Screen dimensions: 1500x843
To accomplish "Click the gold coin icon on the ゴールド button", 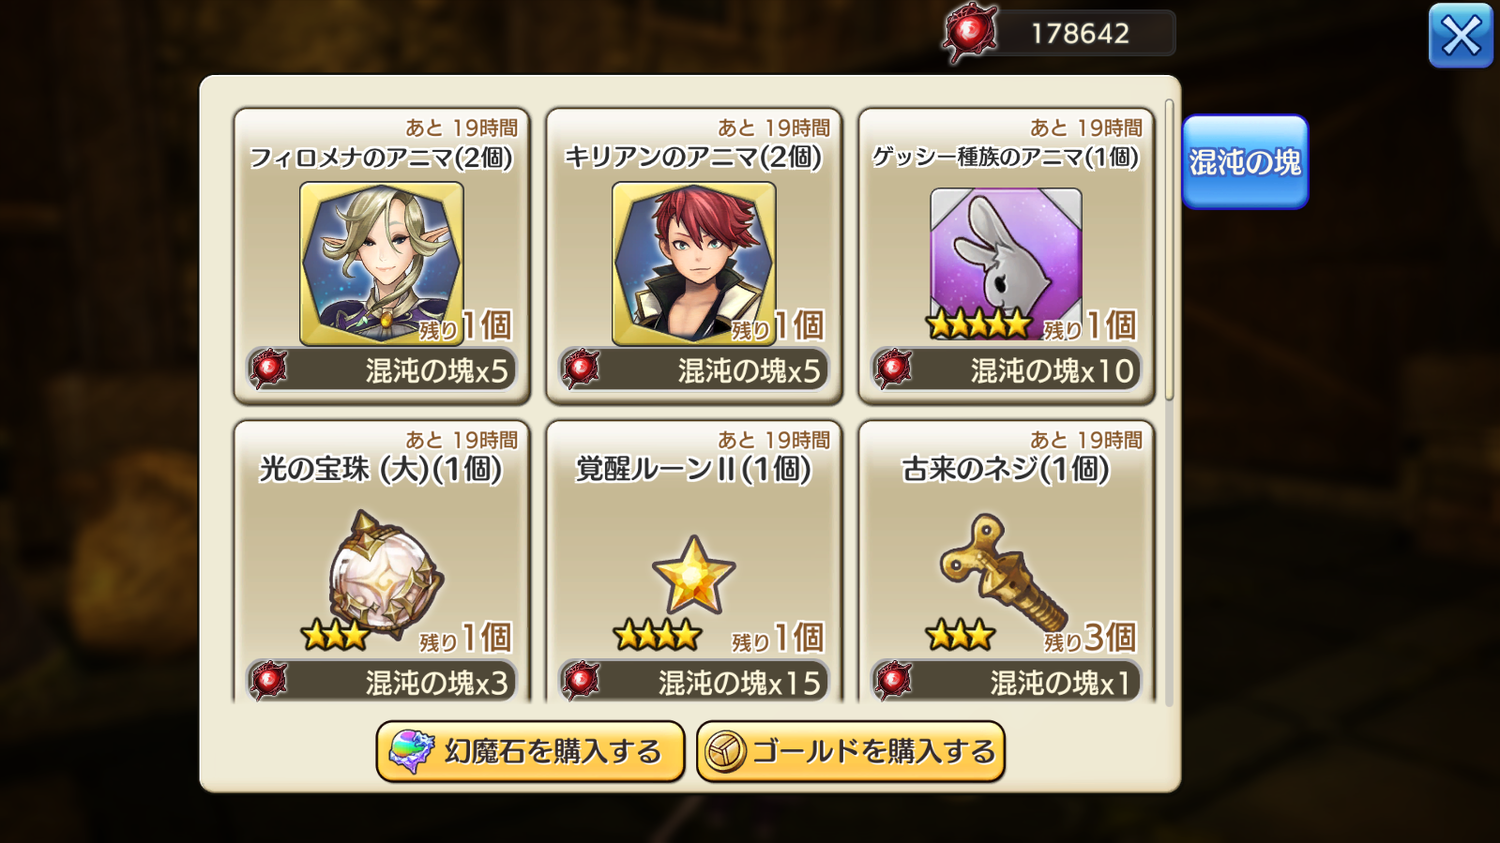I will [x=725, y=752].
